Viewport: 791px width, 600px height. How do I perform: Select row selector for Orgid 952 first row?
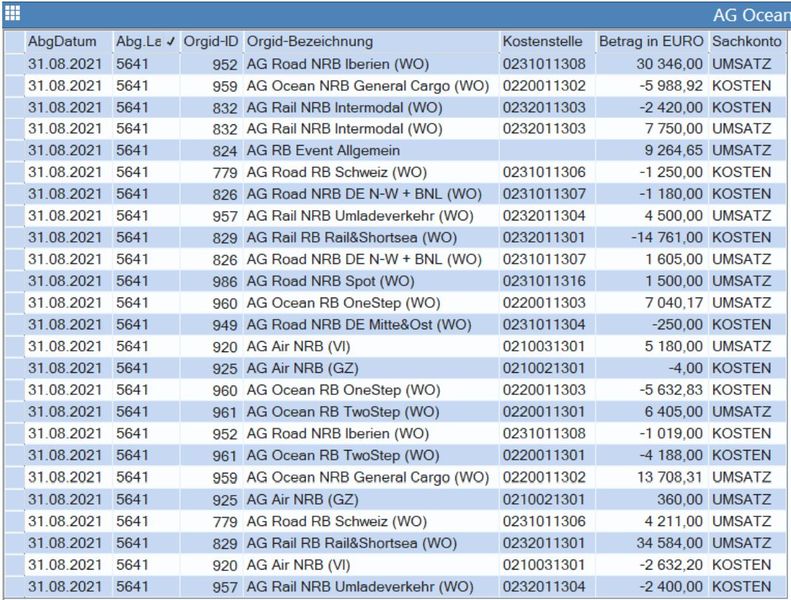click(14, 64)
